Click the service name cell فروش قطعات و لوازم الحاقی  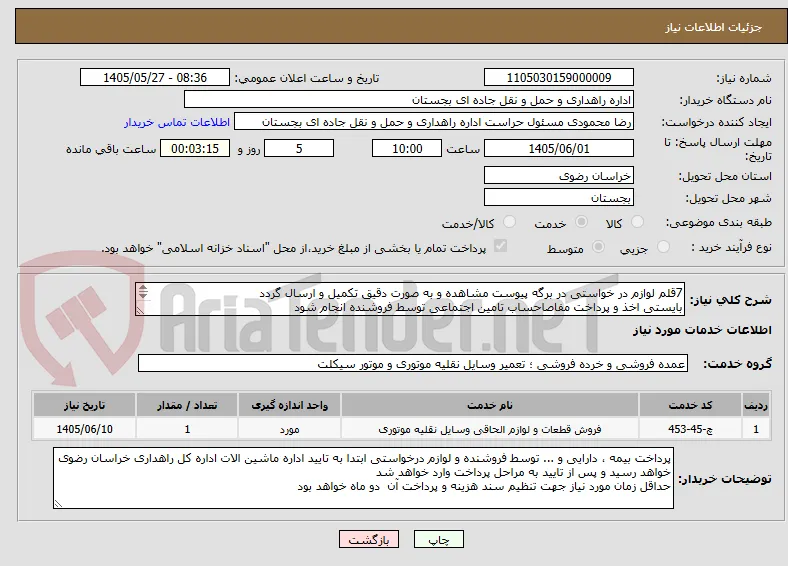pos(489,429)
